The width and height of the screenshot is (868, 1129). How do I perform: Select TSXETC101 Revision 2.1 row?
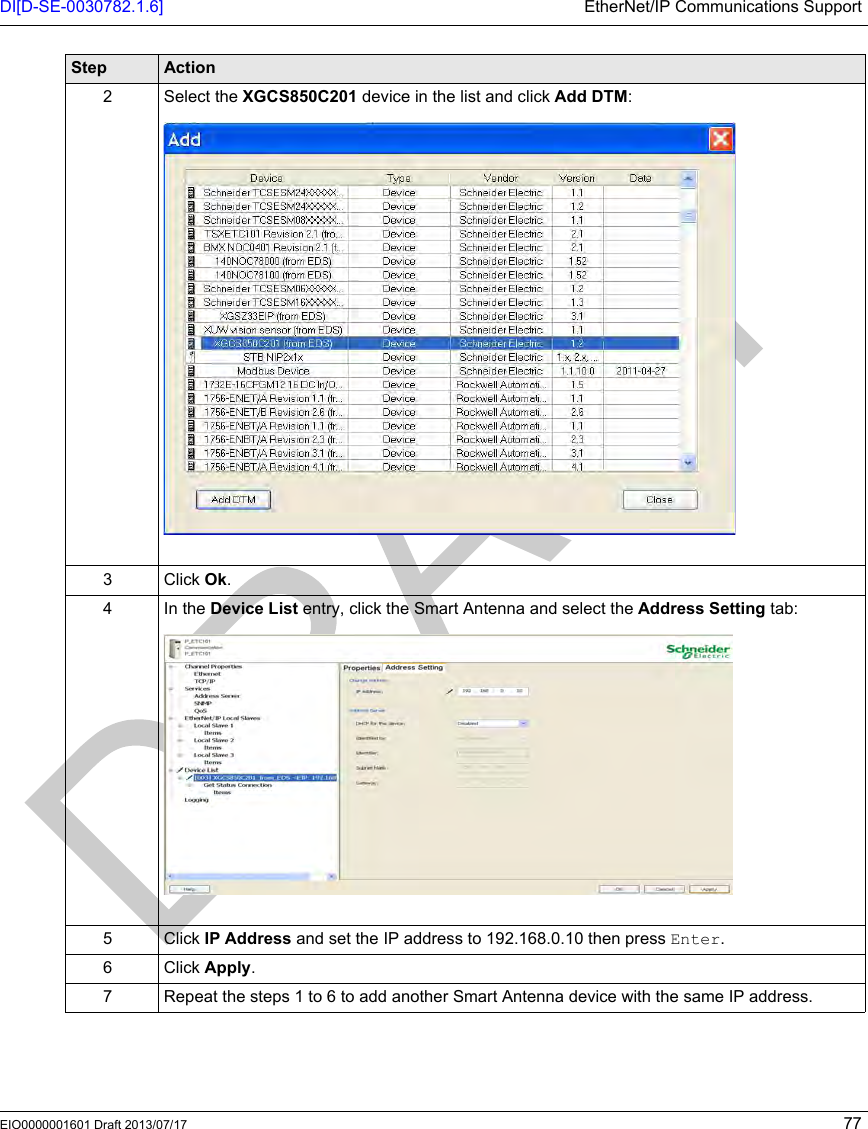point(432,234)
